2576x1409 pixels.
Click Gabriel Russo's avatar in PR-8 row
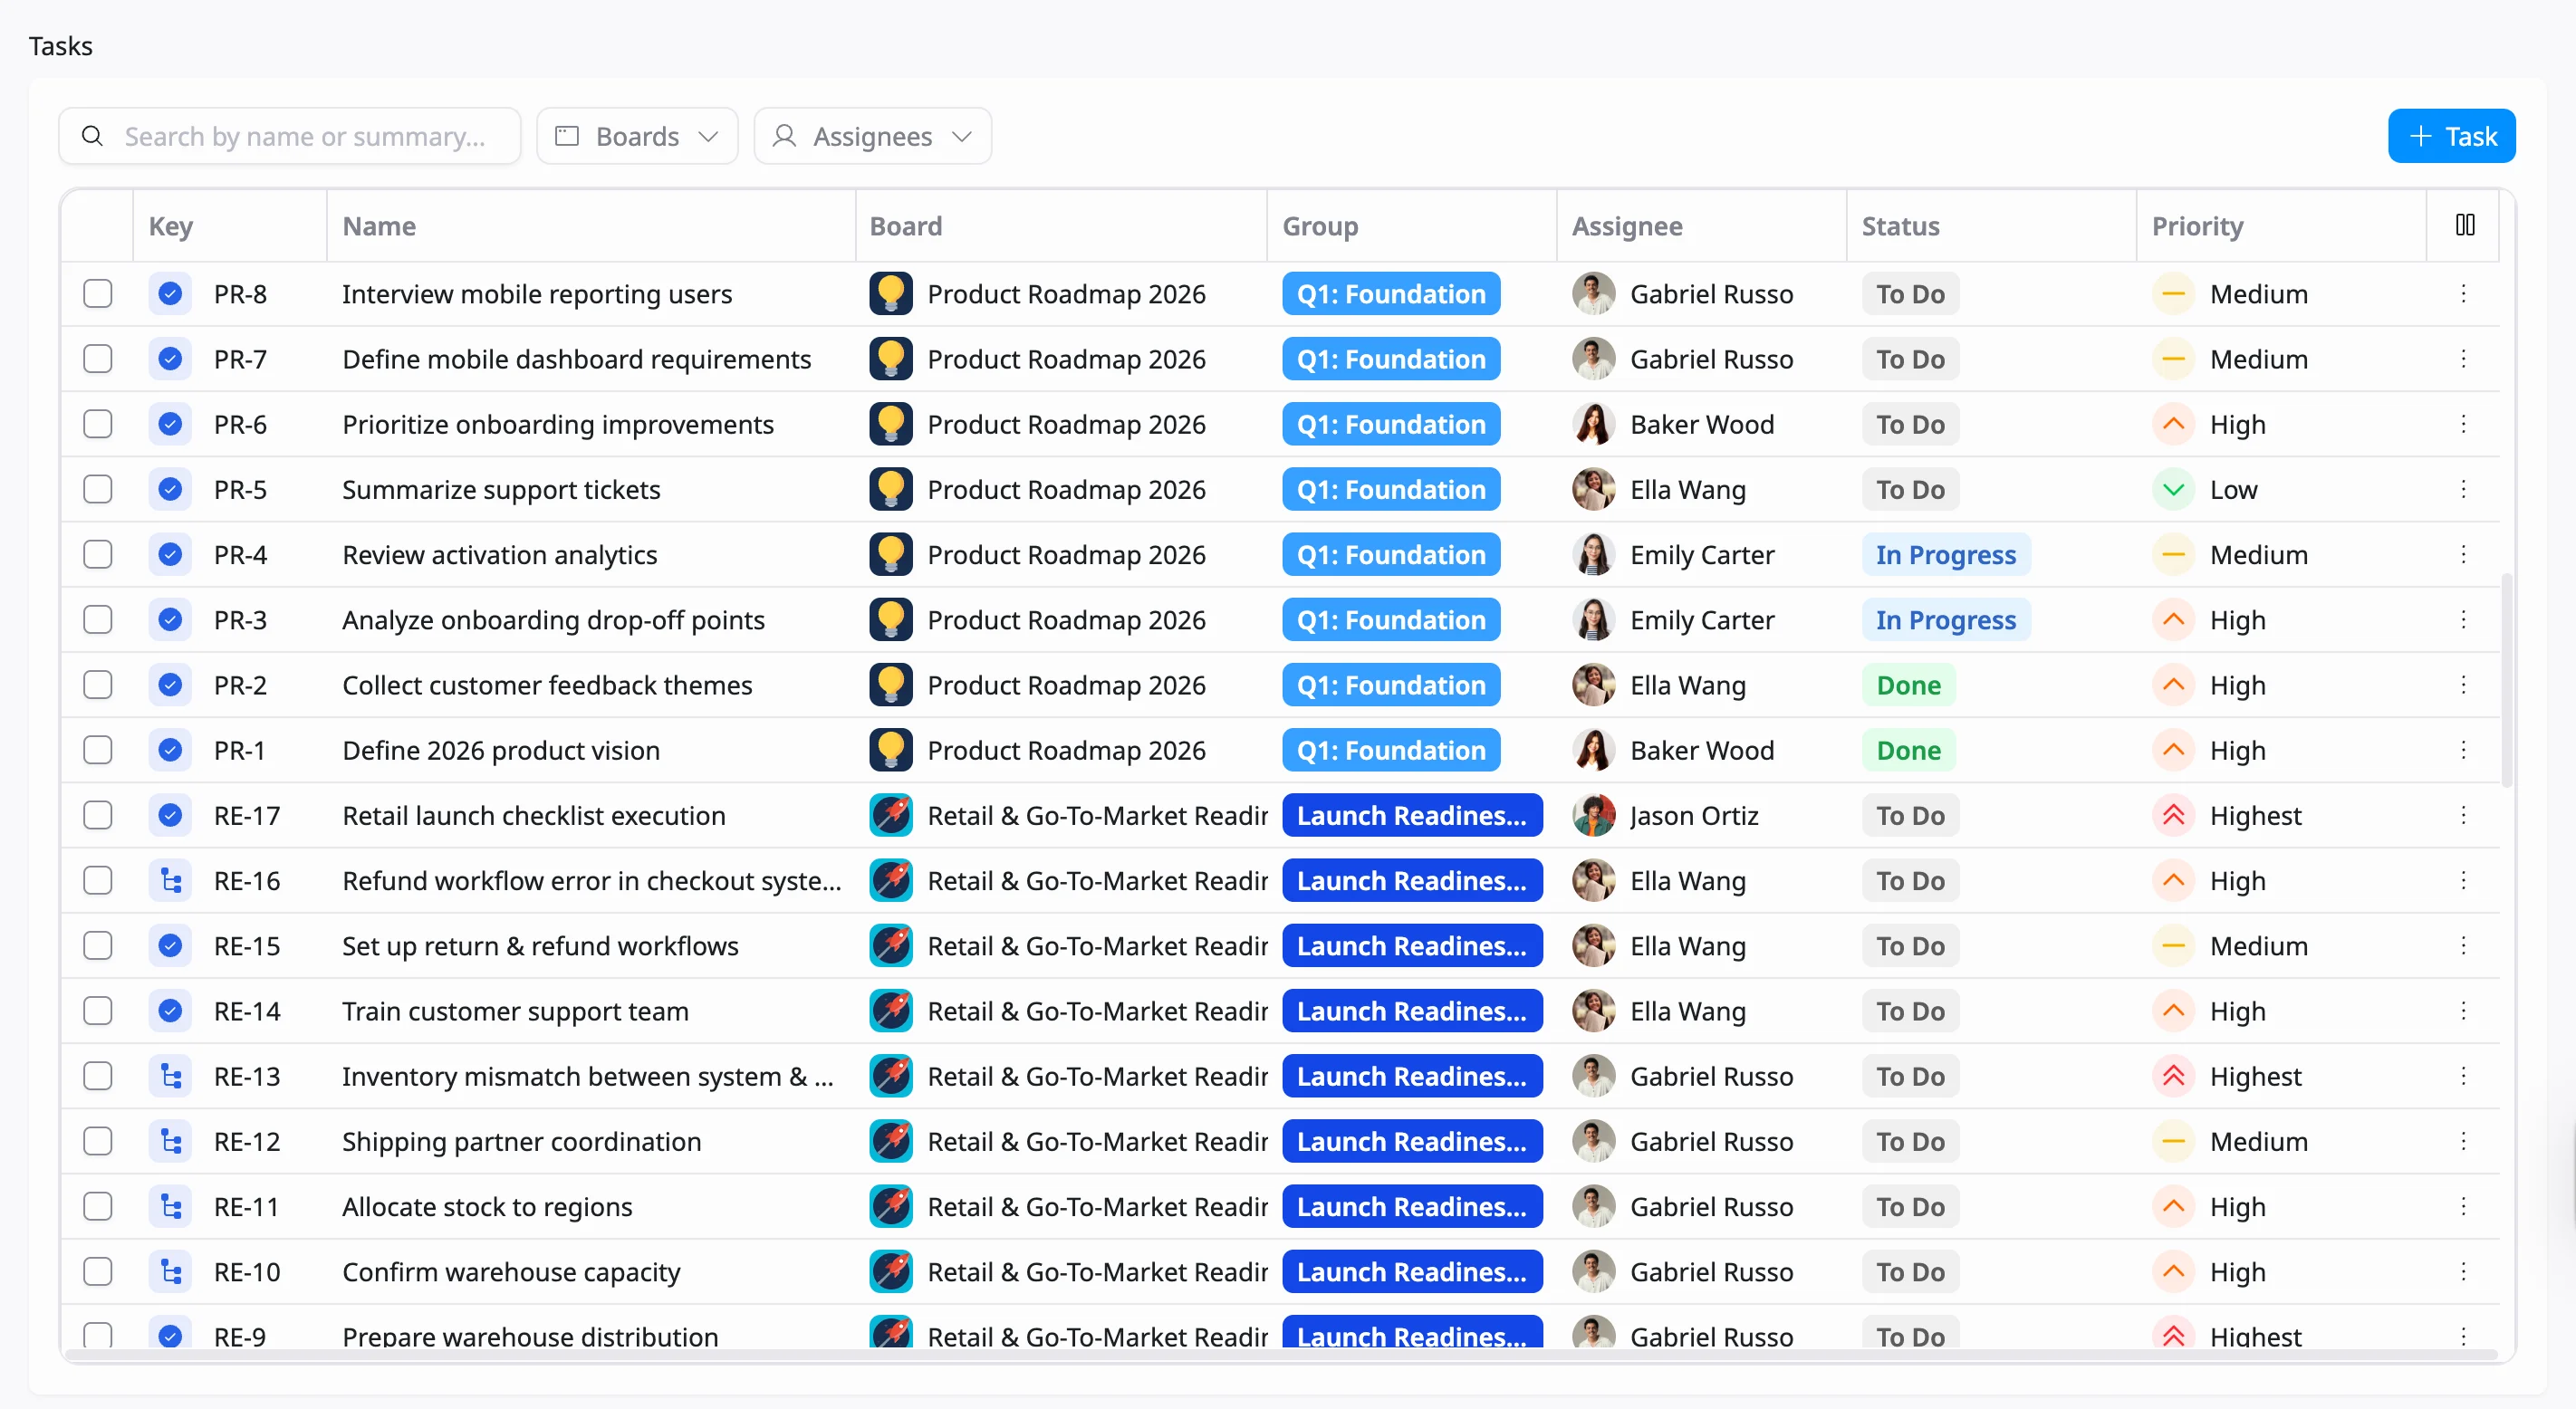[1593, 294]
